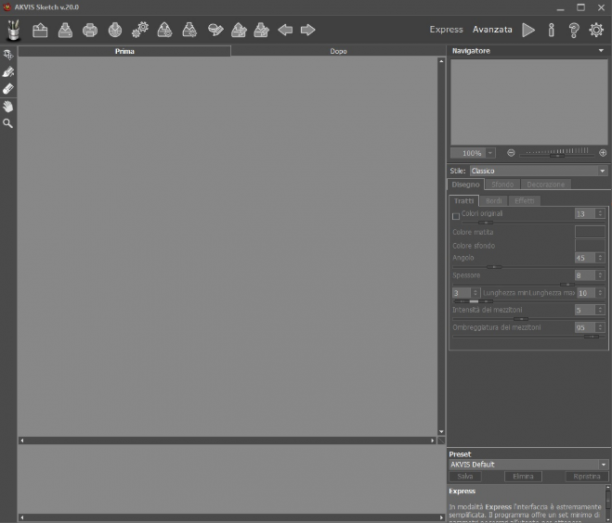Zoom in with navigator plus icon
Image resolution: width=612 pixels, height=523 pixels.
pyautogui.click(x=603, y=153)
